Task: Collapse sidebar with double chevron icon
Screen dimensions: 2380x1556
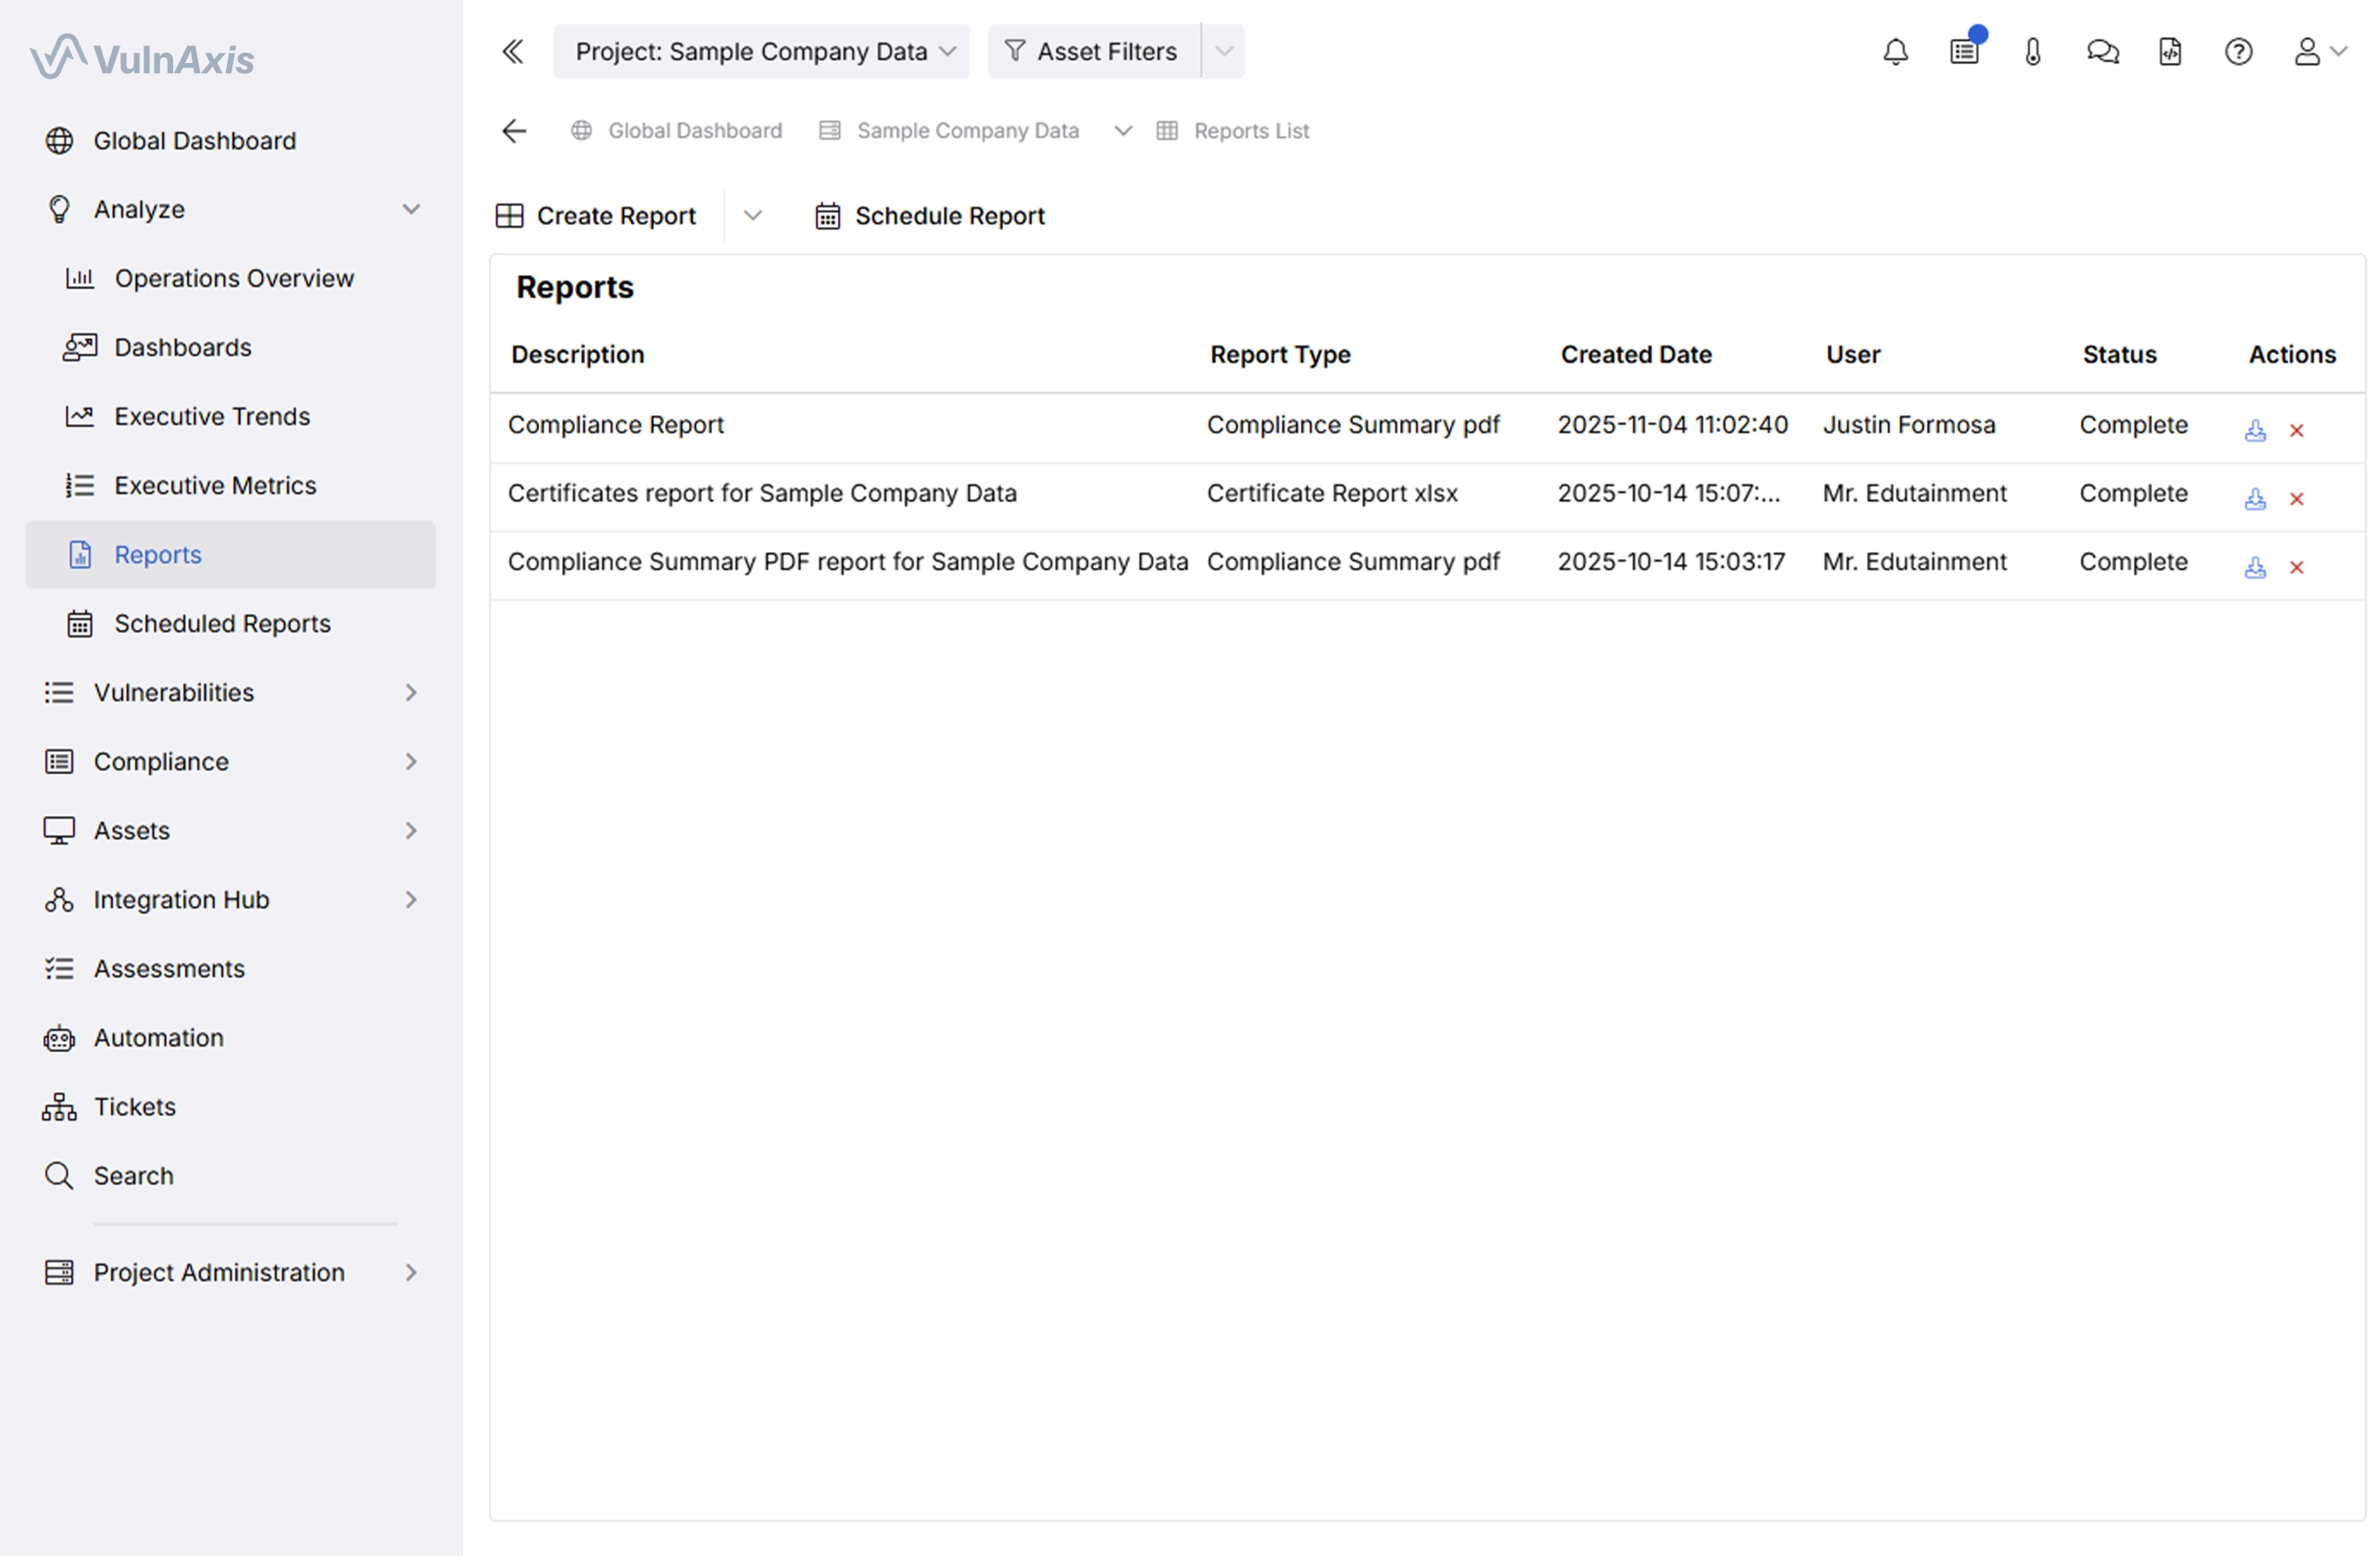Action: [513, 52]
